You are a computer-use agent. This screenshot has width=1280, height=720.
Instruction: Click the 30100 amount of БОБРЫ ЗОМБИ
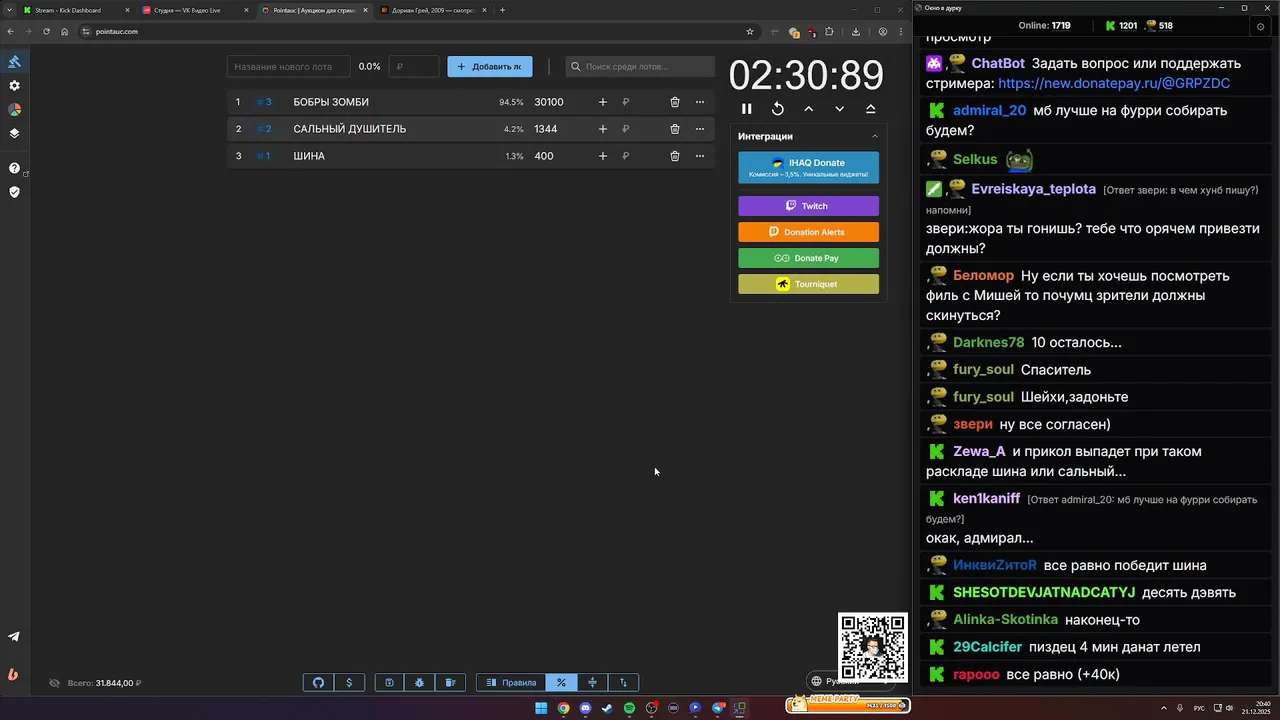[549, 102]
